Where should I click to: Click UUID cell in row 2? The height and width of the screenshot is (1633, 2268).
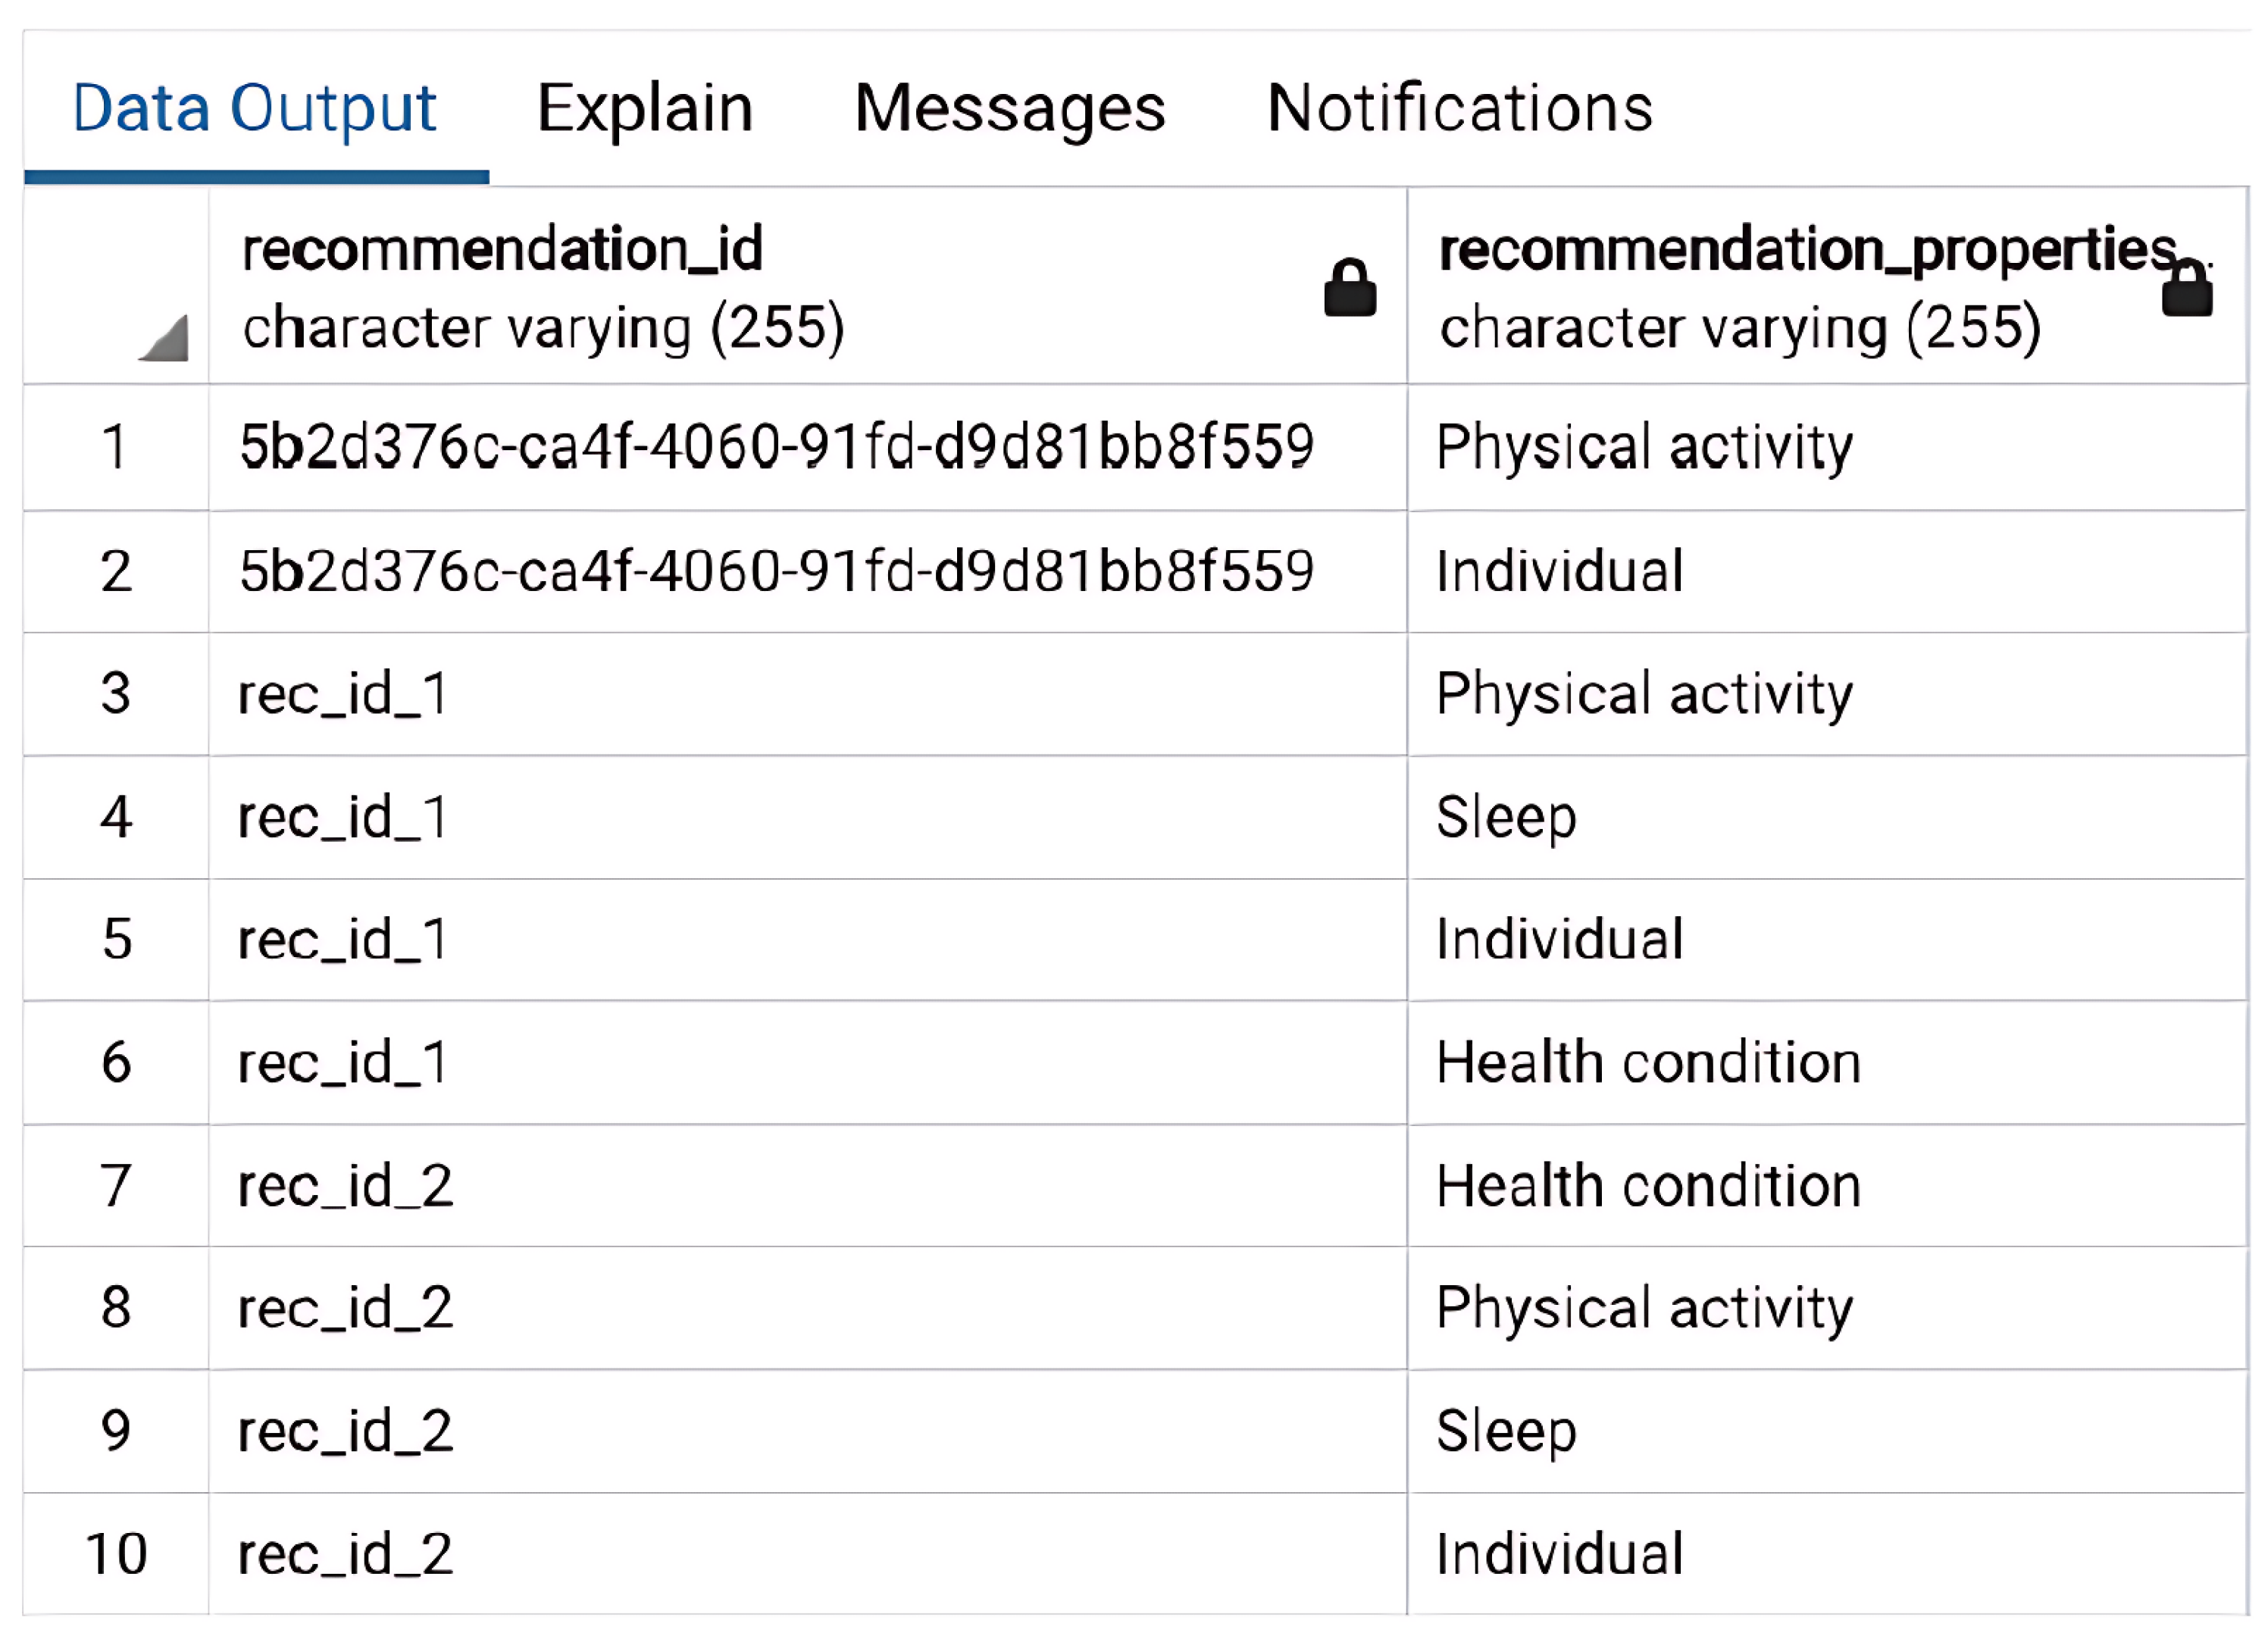click(776, 572)
